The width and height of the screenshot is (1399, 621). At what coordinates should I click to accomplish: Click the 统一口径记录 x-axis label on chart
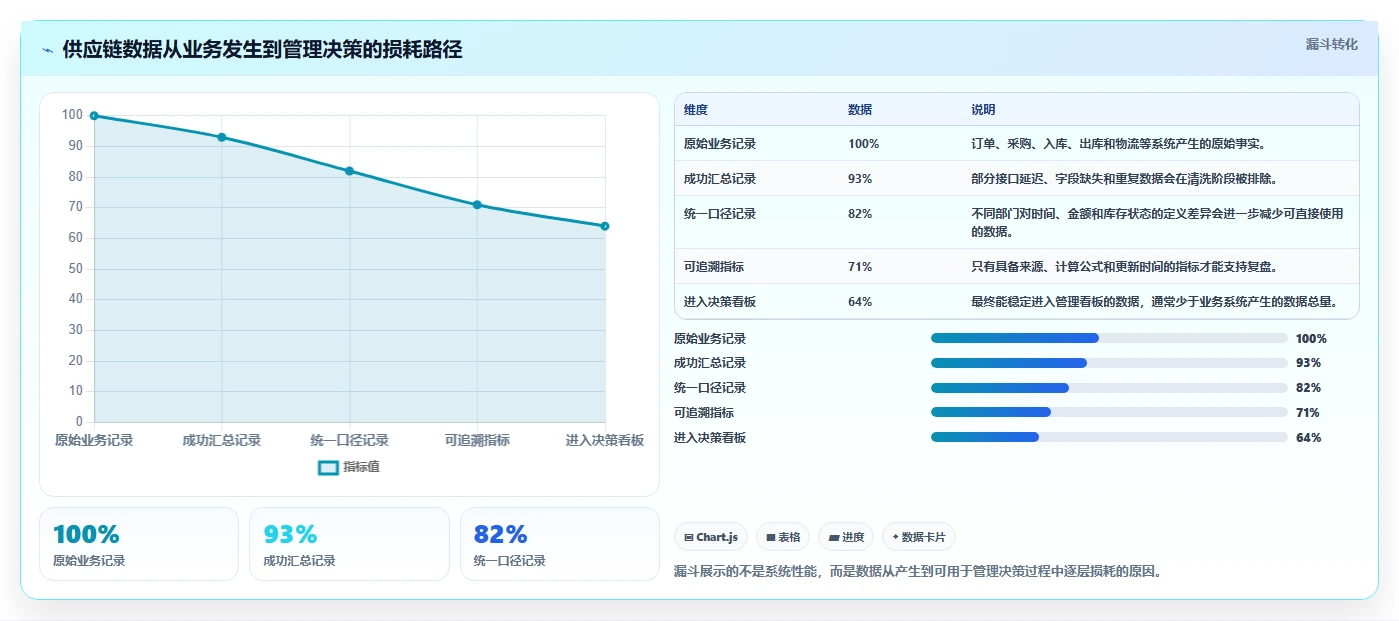pyautogui.click(x=350, y=440)
